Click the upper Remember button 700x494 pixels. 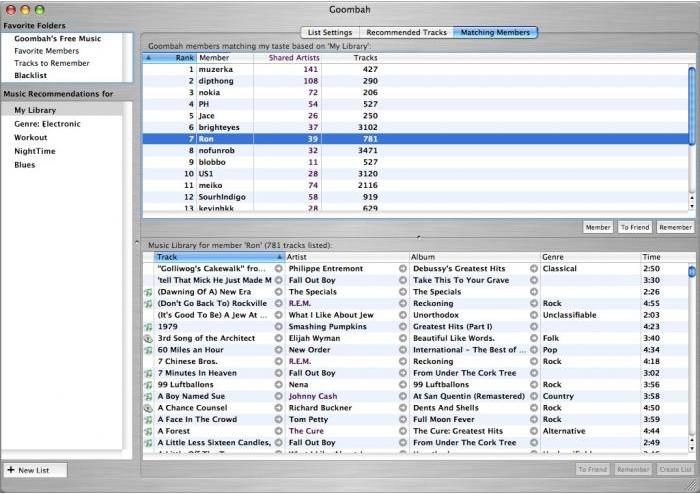[x=675, y=227]
